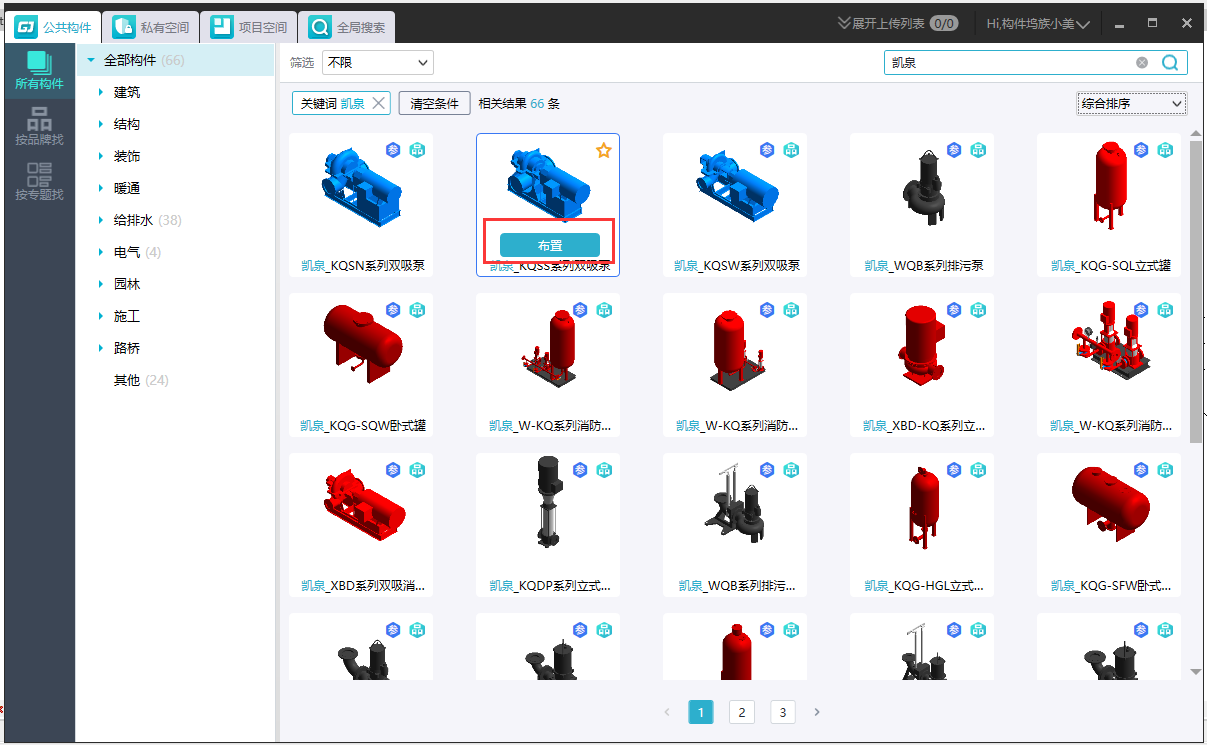This screenshot has height=745, width=1207.
Task: Click 参 badge on XBD系列双吸消 card
Action: pos(393,470)
